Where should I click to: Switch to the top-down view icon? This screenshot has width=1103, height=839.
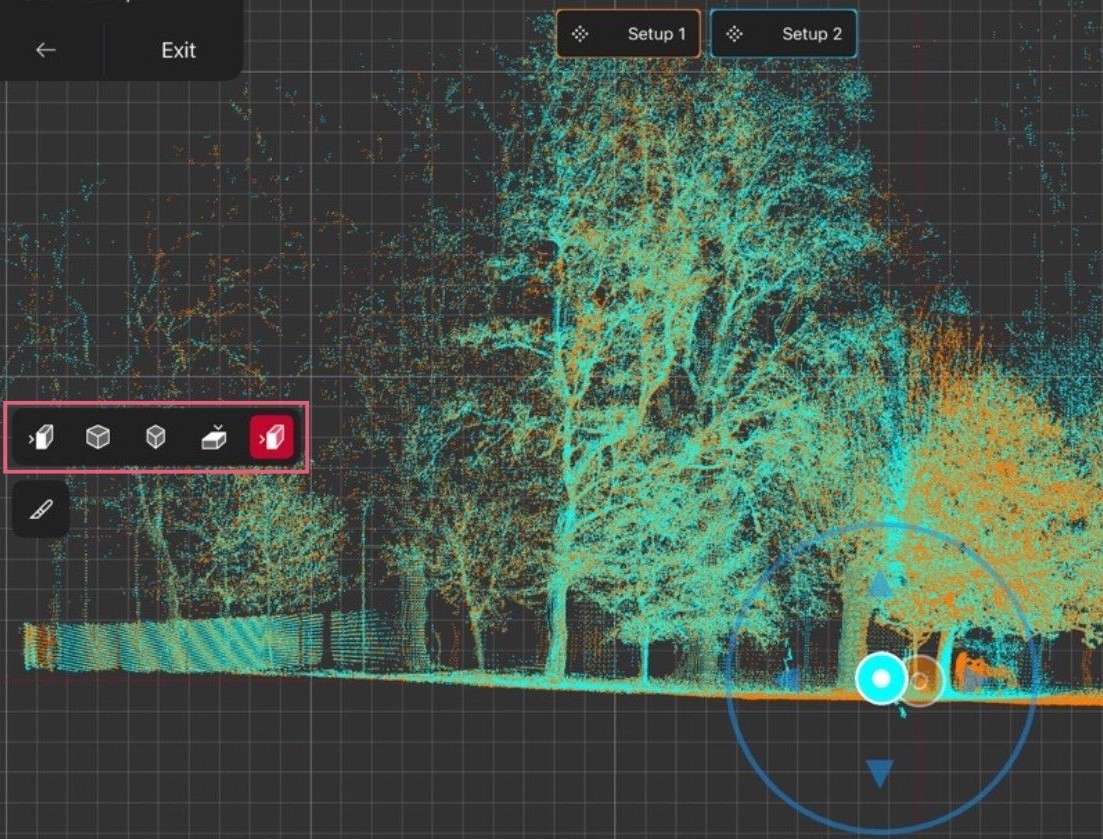point(213,437)
